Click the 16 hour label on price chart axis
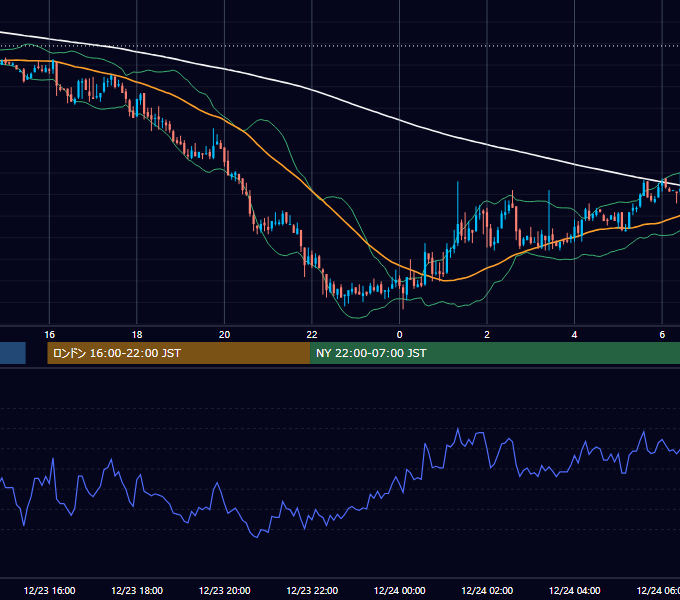The width and height of the screenshot is (680, 600). pyautogui.click(x=49, y=335)
